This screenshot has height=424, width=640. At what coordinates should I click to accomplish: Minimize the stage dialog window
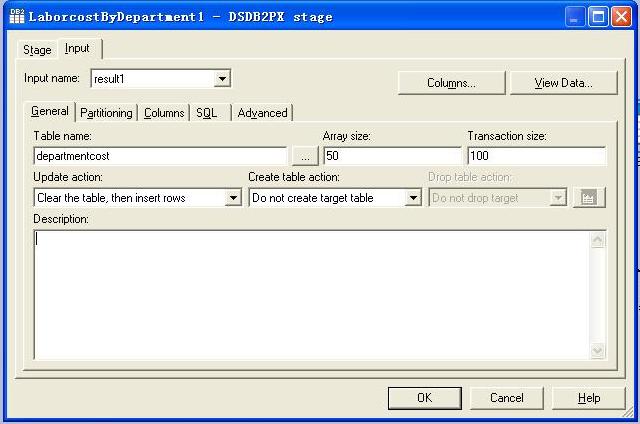[x=575, y=17]
